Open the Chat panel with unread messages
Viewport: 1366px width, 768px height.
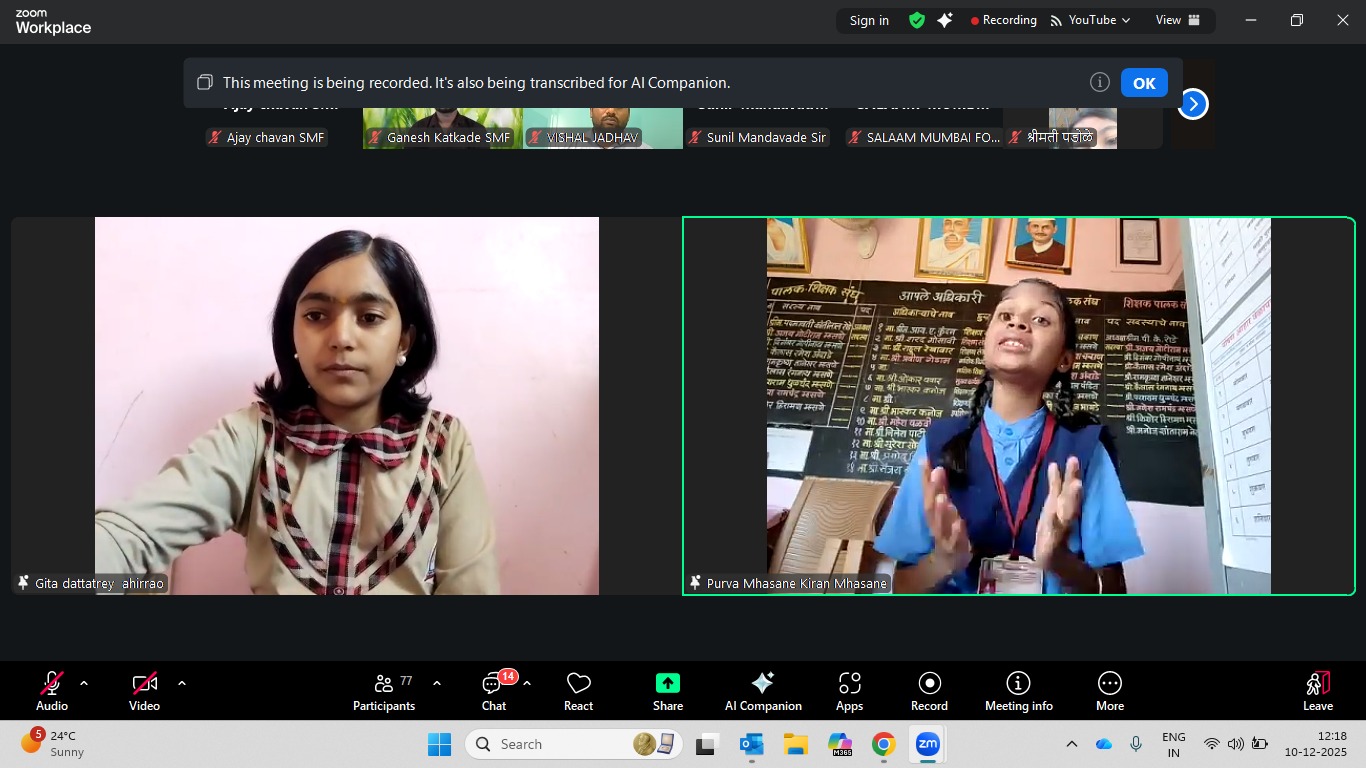494,691
